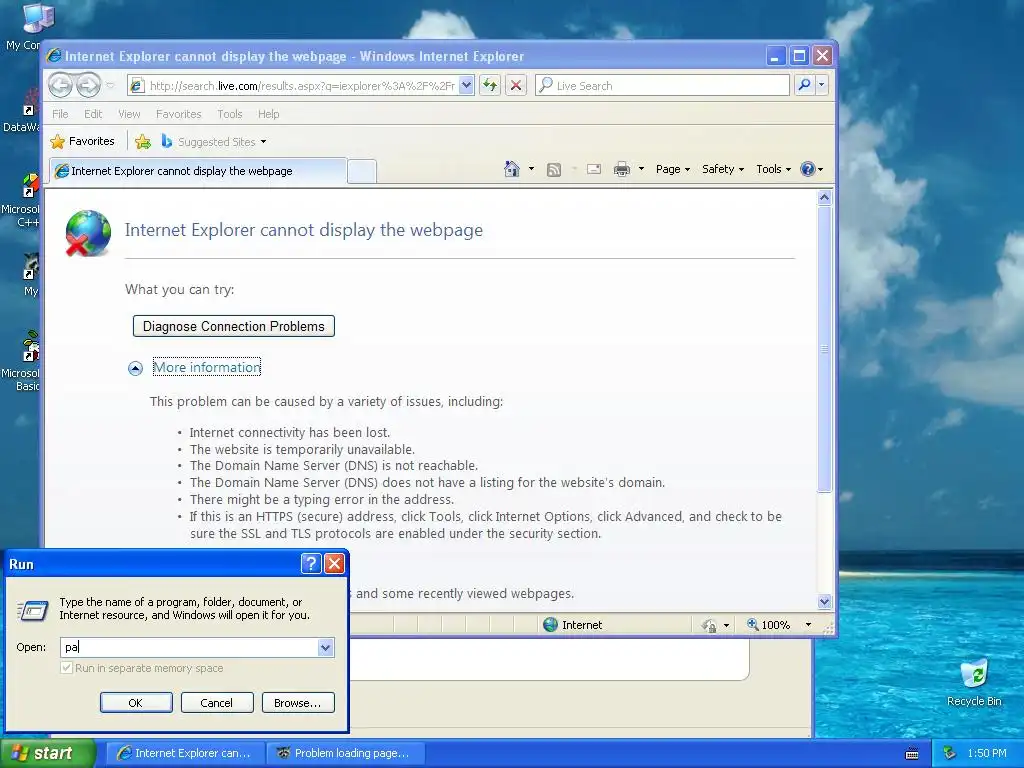Click Browse... in the Run dialog

click(x=298, y=703)
